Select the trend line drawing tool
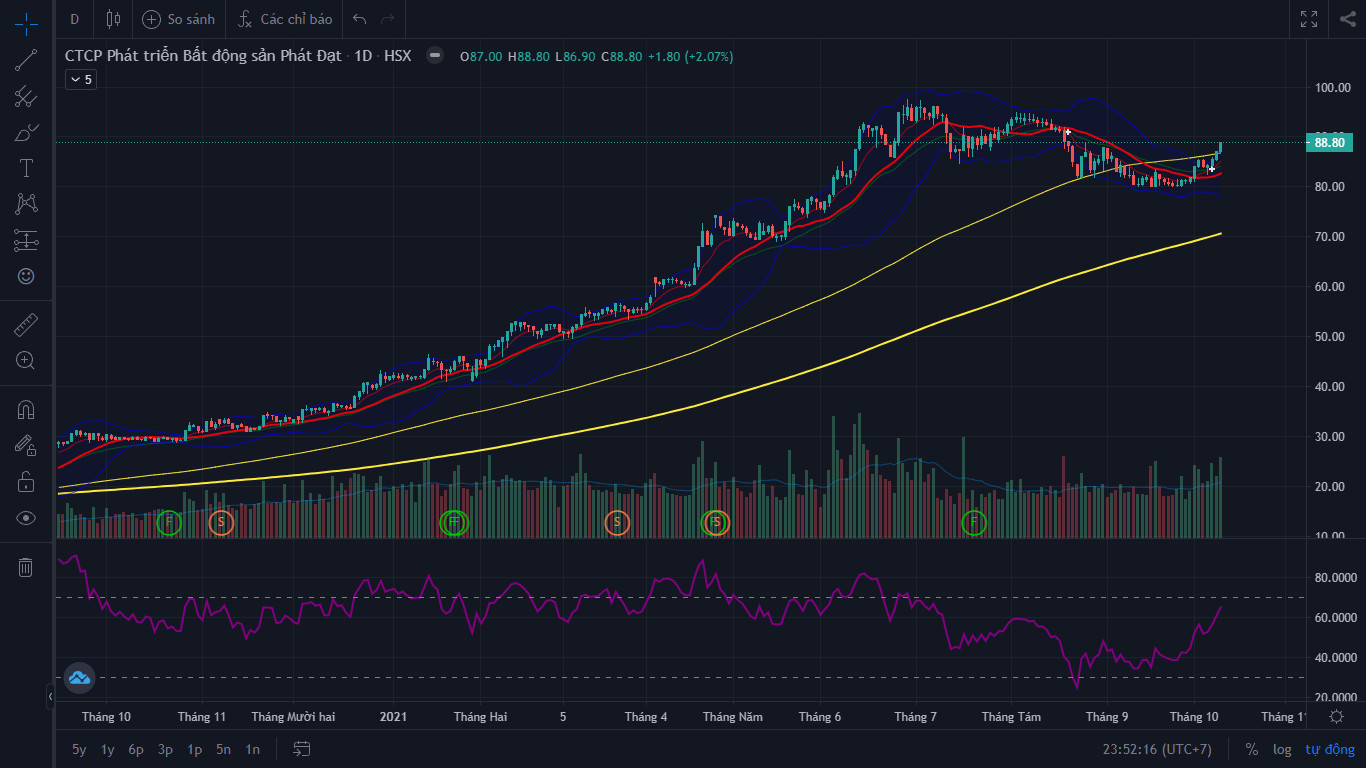1366x768 pixels. (26, 60)
